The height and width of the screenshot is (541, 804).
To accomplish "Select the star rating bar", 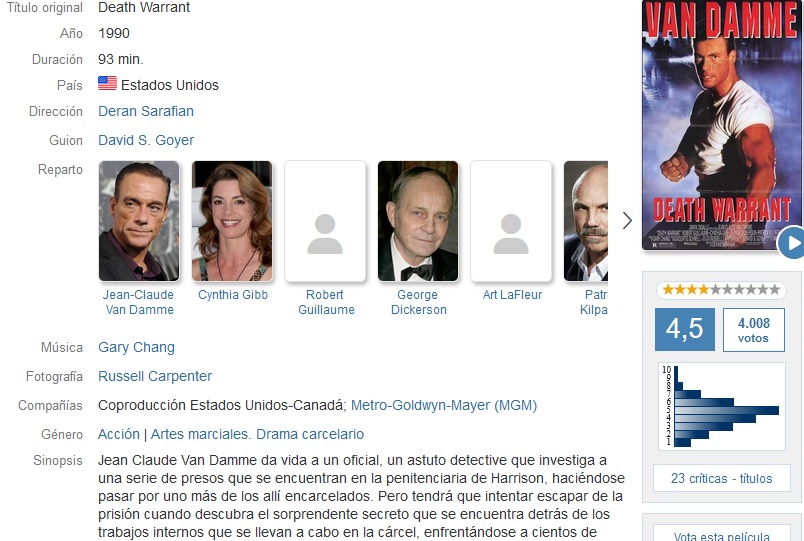I will 721,290.
